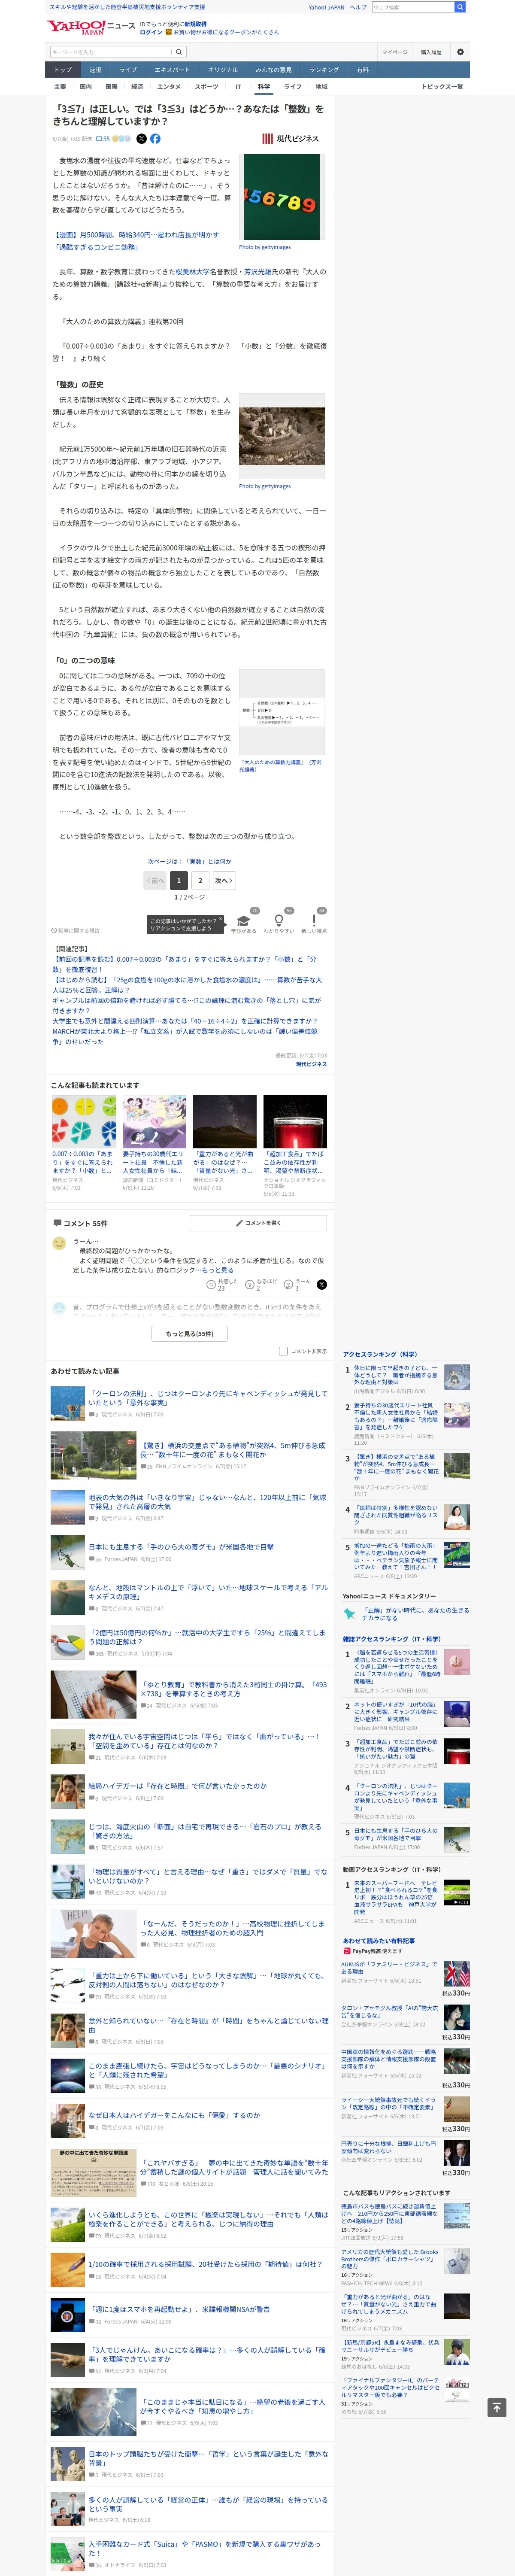The height and width of the screenshot is (2576, 515).
Task: Open the トップ main navigation tab
Action: point(63,70)
